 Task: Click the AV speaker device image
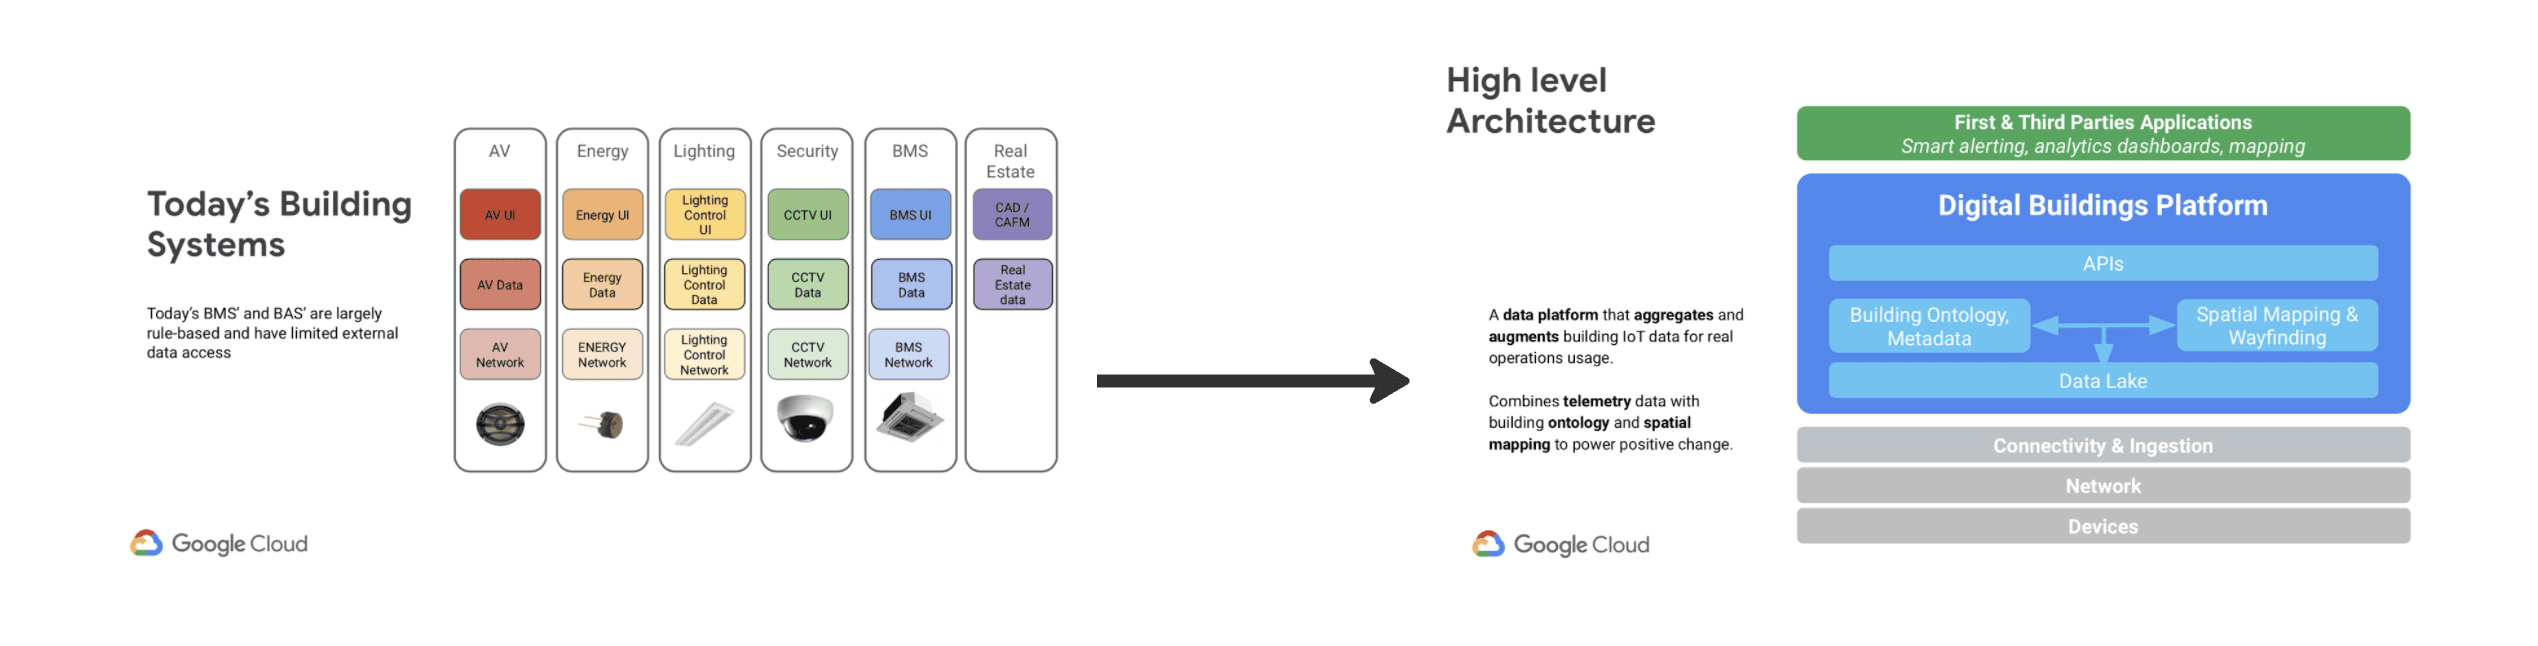tap(500, 425)
